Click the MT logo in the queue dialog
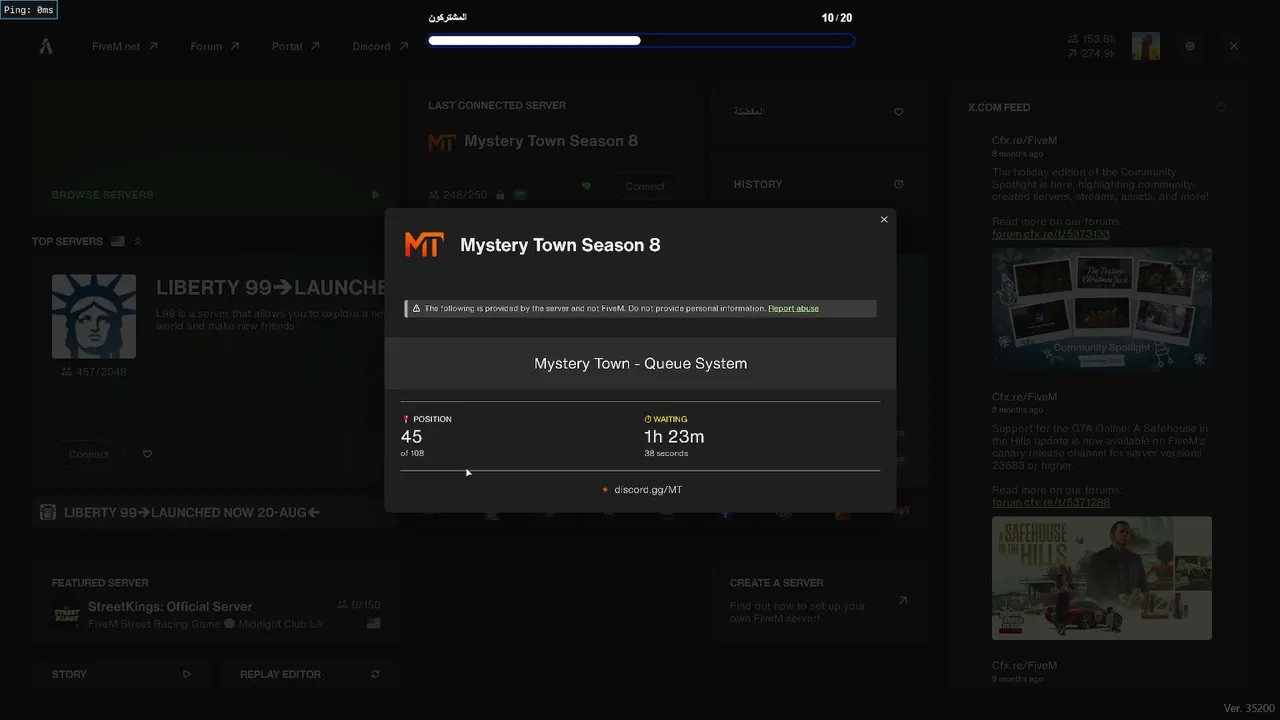The height and width of the screenshot is (720, 1280). pos(424,245)
